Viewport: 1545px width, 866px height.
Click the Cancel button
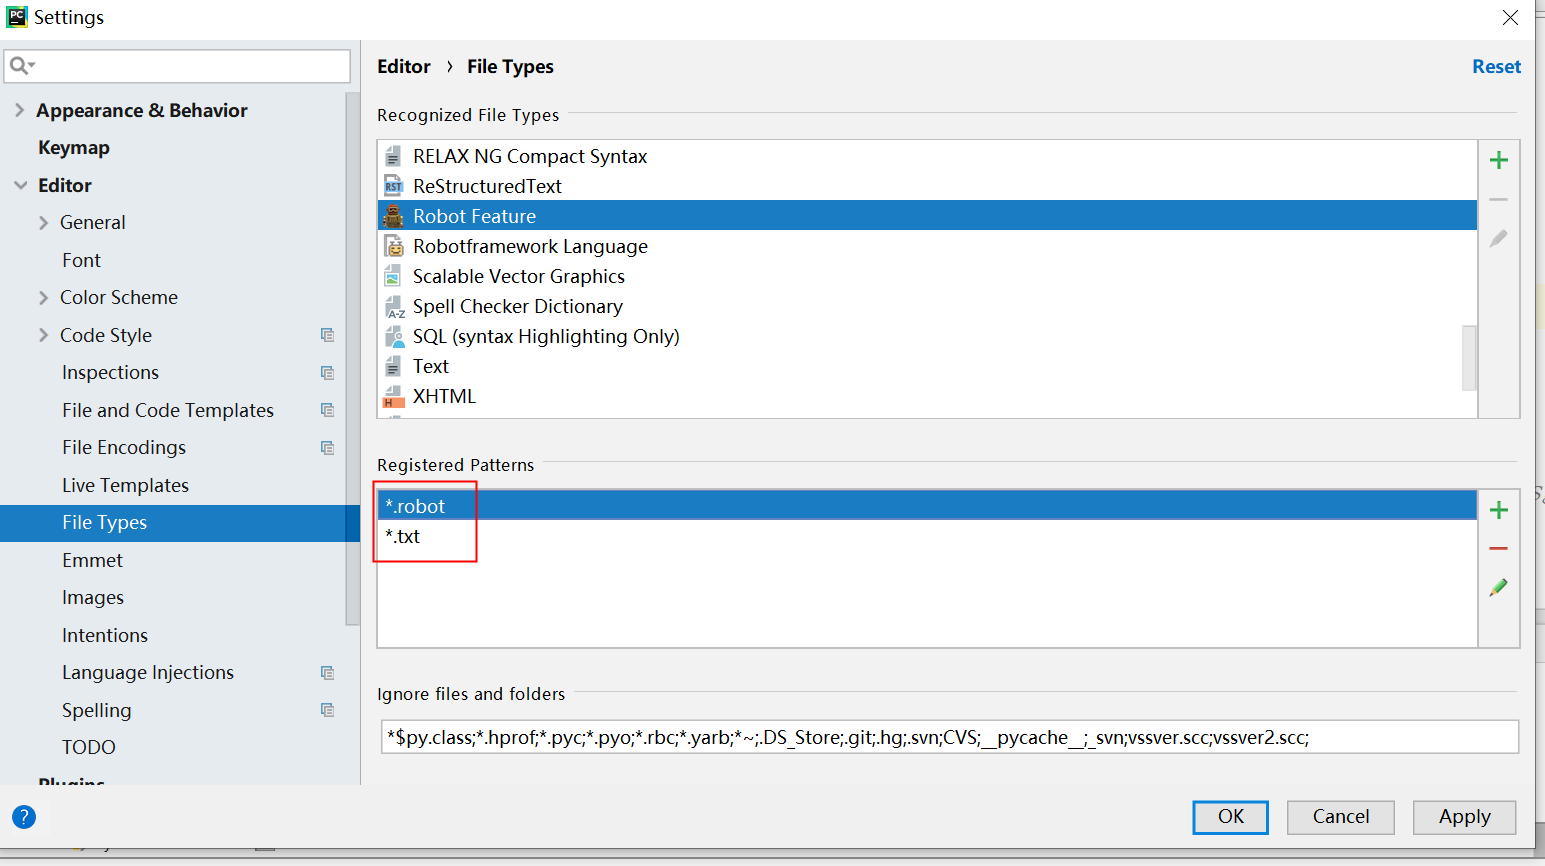[x=1341, y=817]
